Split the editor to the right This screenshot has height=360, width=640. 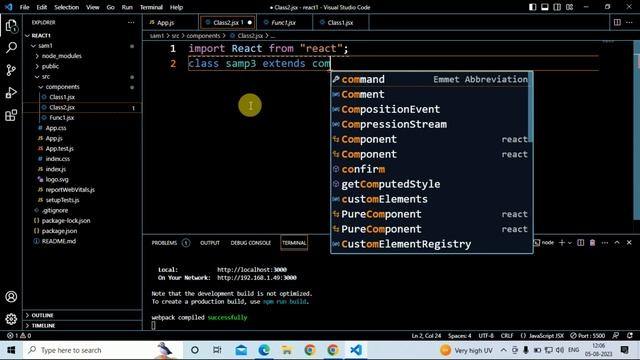click(617, 22)
